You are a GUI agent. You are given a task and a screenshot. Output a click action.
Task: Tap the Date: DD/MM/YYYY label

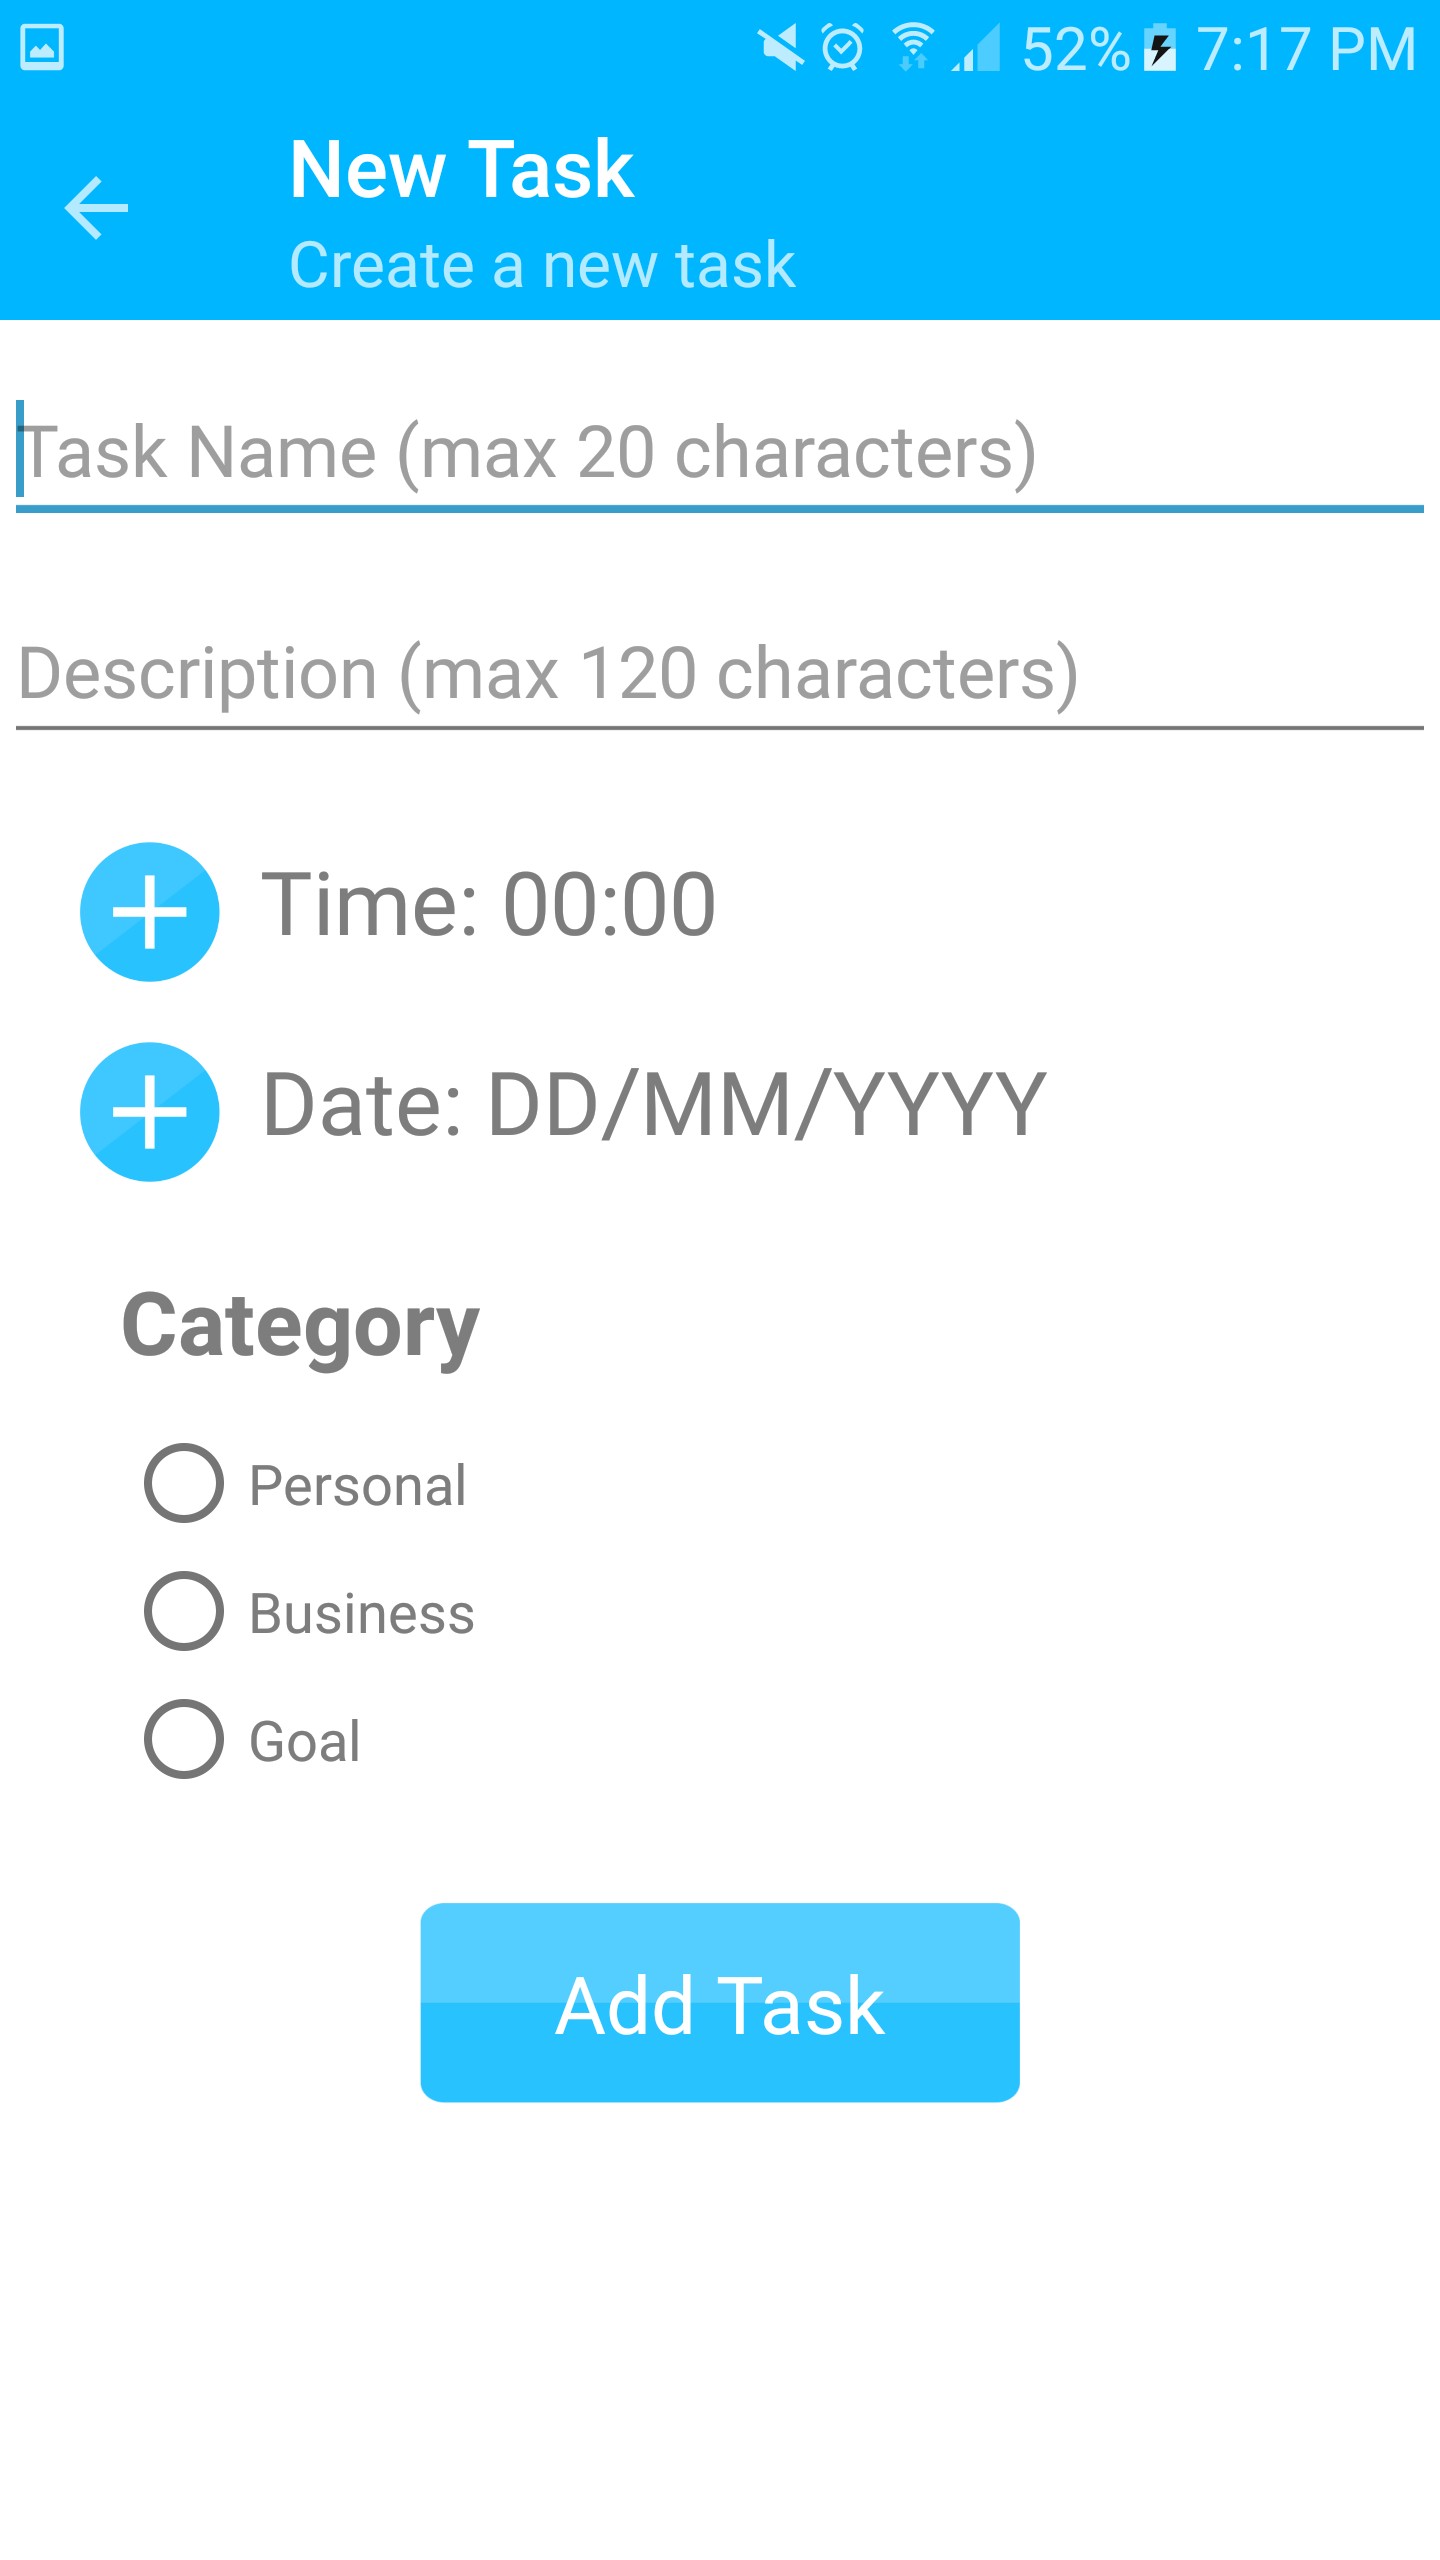click(x=654, y=1105)
